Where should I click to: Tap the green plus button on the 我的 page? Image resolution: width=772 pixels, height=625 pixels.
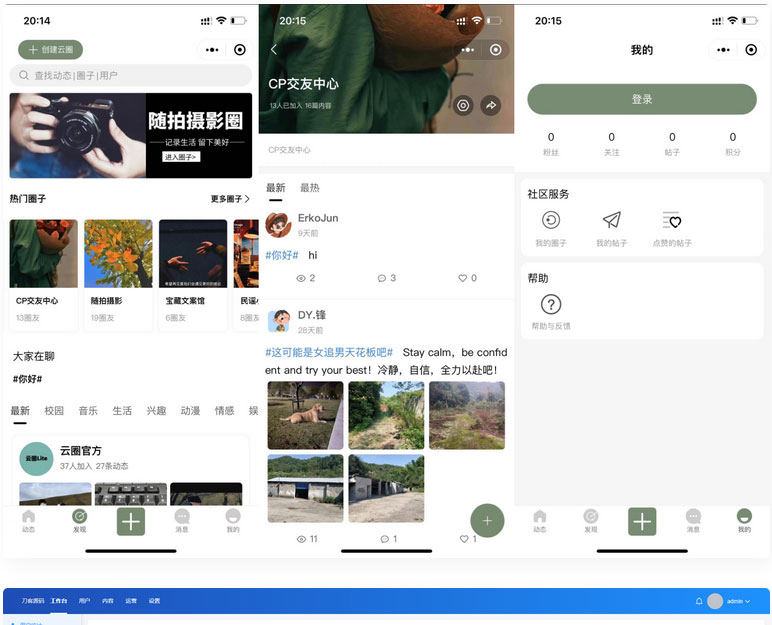click(642, 521)
